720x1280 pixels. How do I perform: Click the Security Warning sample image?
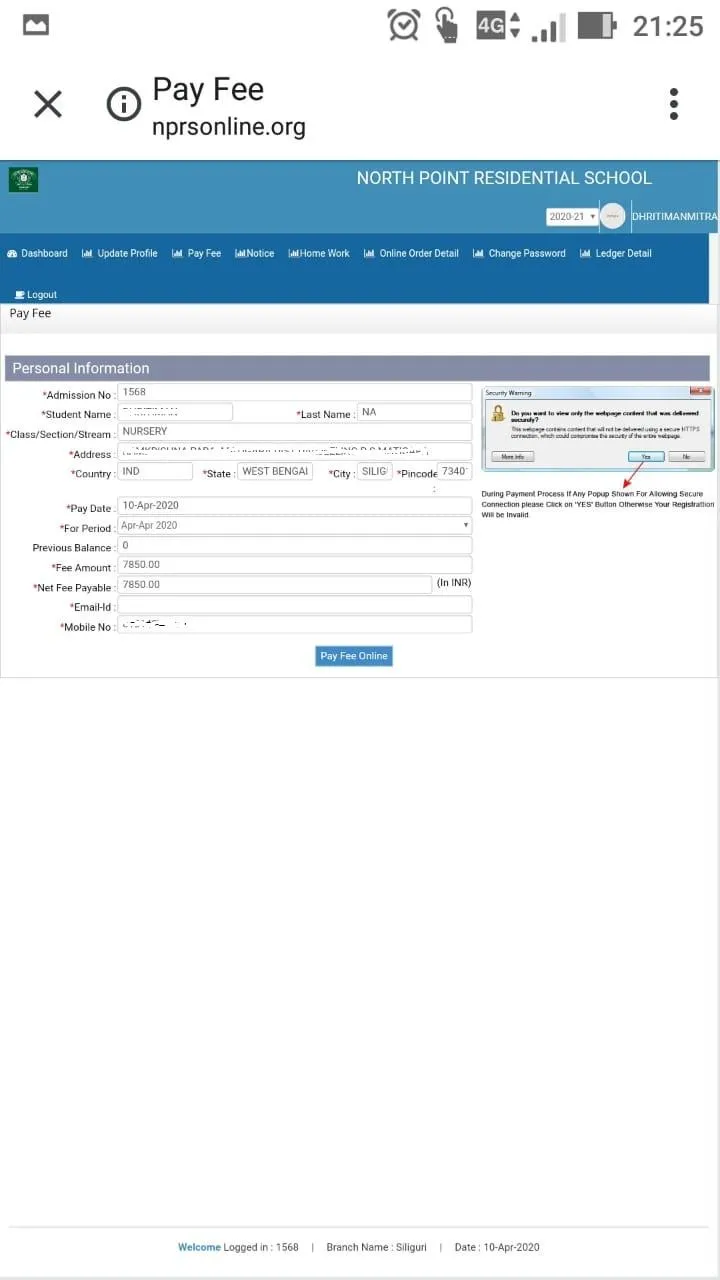click(x=598, y=428)
